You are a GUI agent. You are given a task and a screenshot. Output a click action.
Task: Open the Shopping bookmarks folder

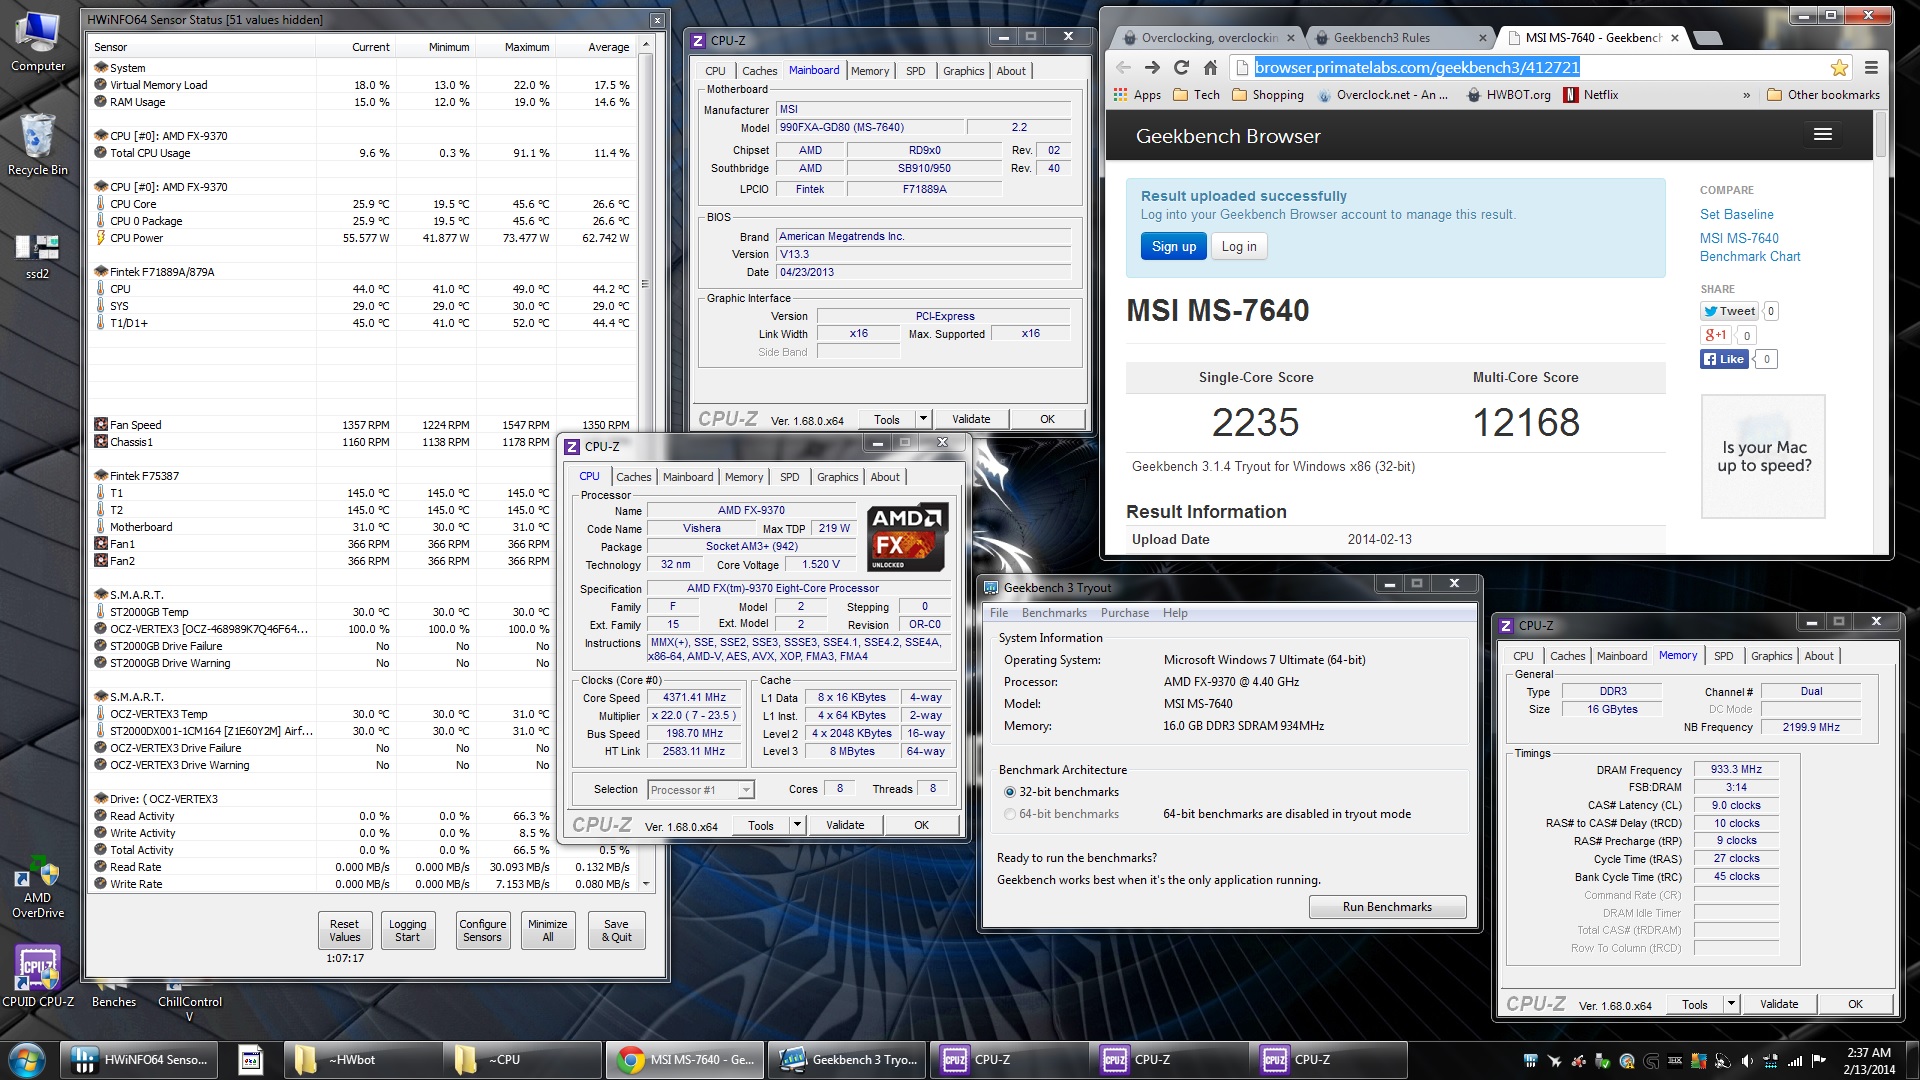(1268, 95)
